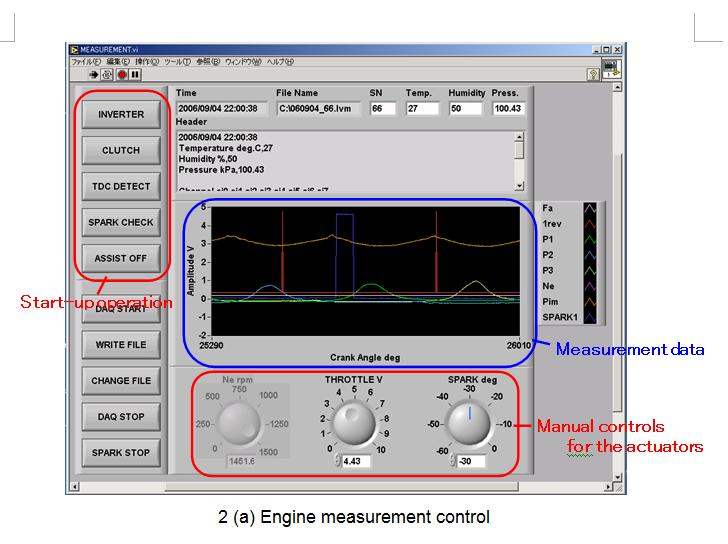The width and height of the screenshot is (728, 544).
Task: Click the THROTTLE value field 4.43
Action: [356, 461]
